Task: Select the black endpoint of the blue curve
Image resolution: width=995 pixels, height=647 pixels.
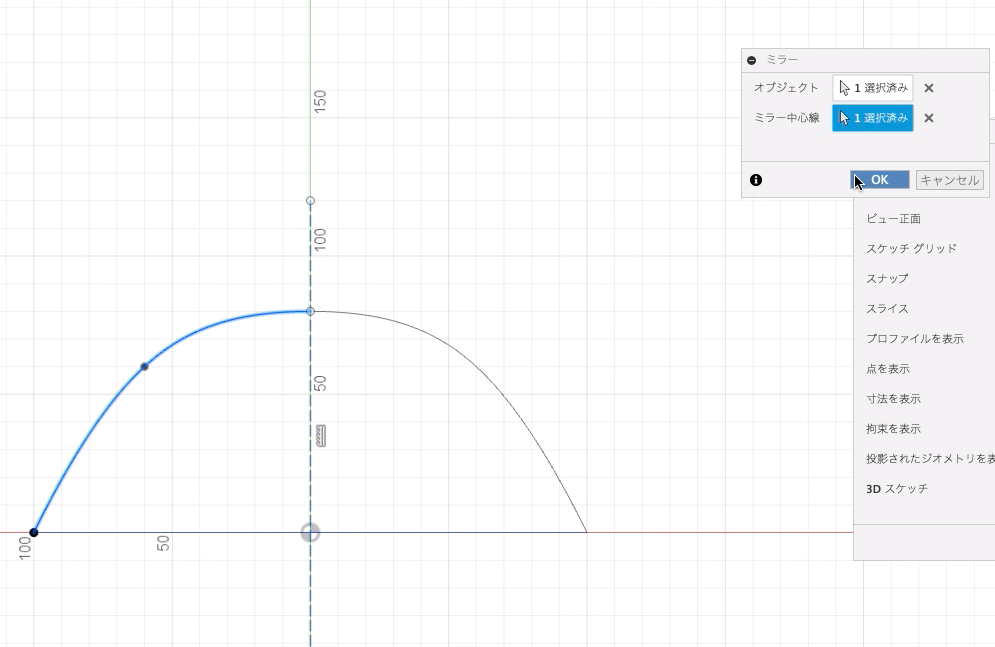Action: pos(34,532)
